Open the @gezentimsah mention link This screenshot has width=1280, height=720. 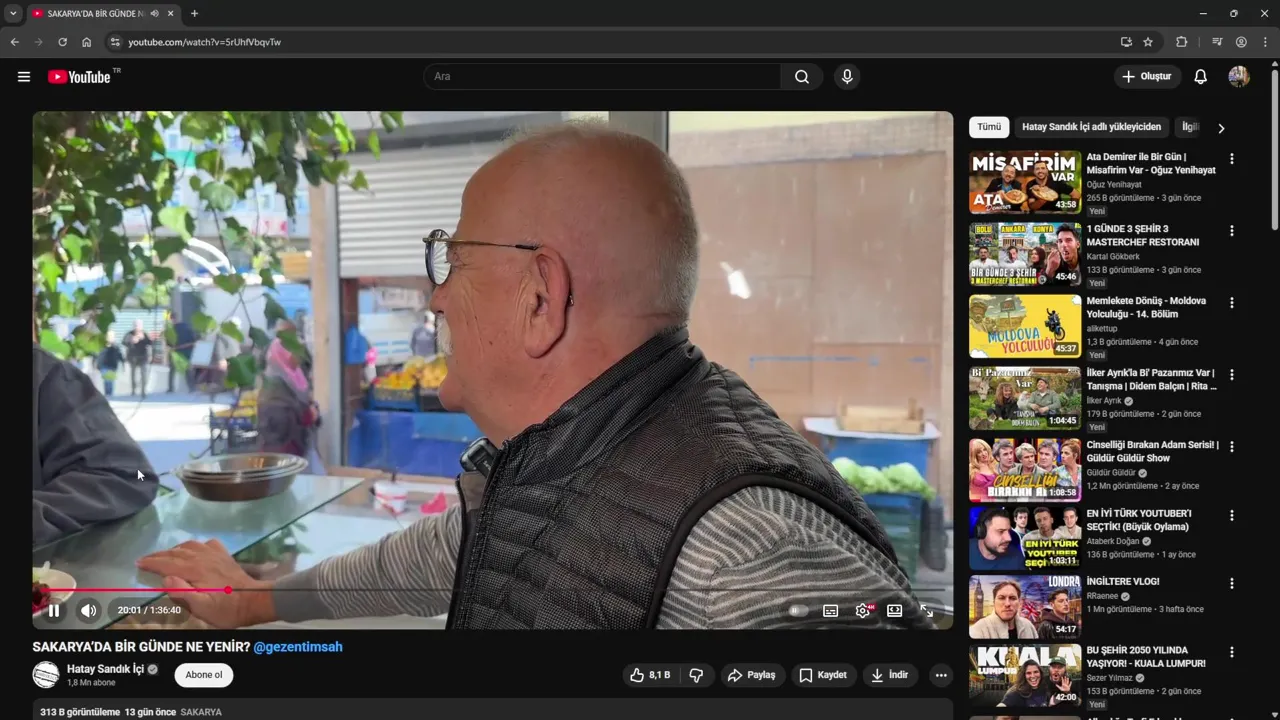click(x=298, y=647)
